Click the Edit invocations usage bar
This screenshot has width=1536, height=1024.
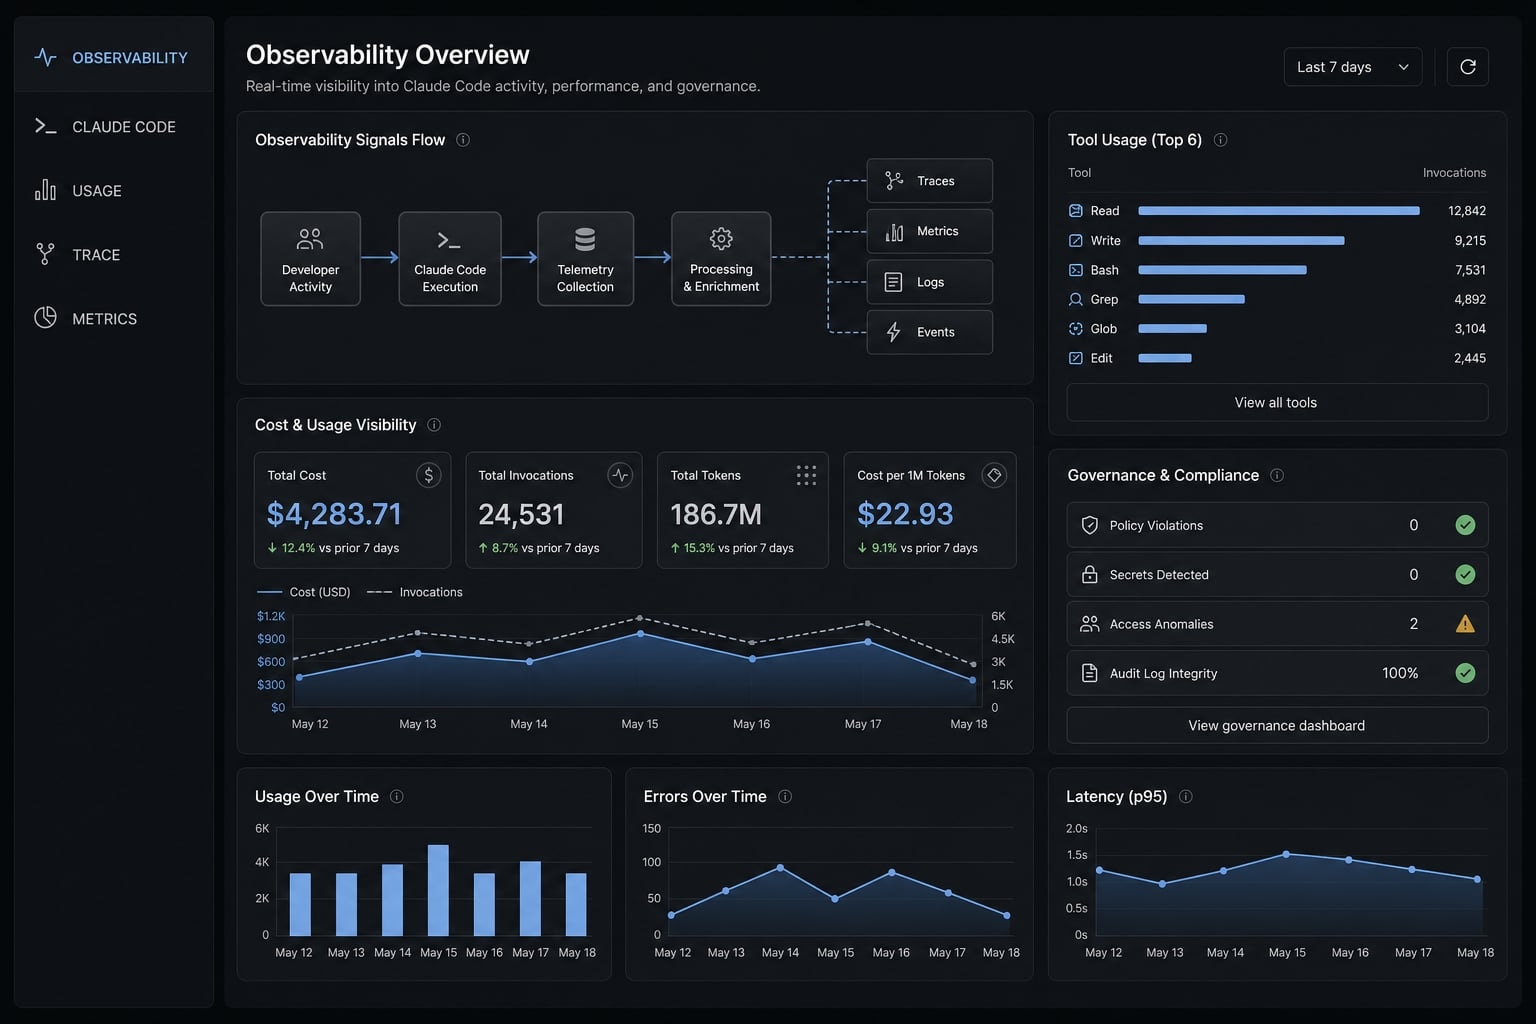tap(1165, 358)
